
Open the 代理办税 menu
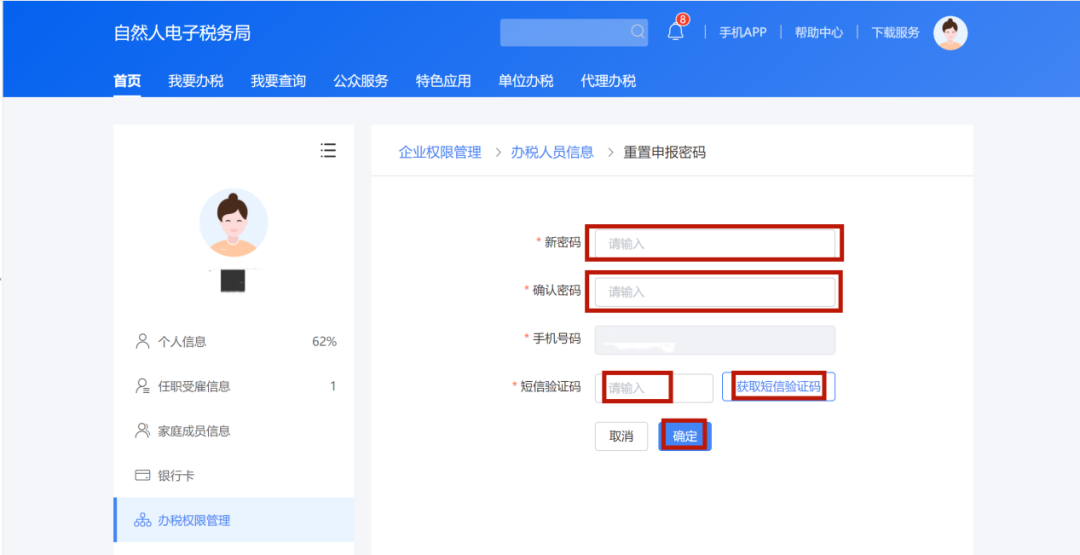coord(608,81)
